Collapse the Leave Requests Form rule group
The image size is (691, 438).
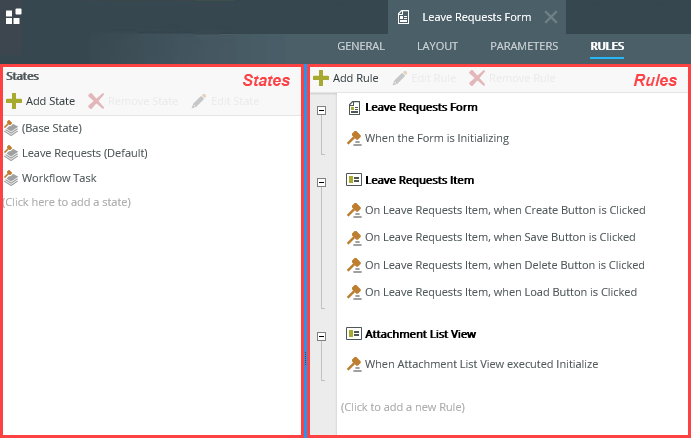coord(322,110)
